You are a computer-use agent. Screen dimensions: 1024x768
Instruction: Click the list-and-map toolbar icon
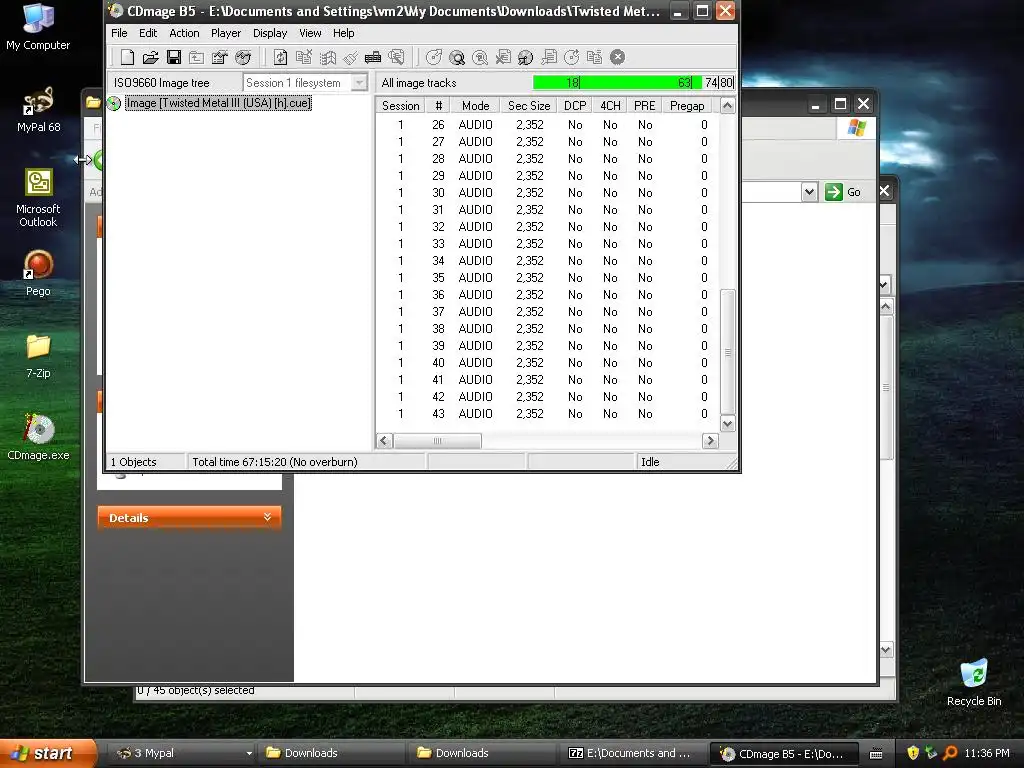click(x=327, y=57)
